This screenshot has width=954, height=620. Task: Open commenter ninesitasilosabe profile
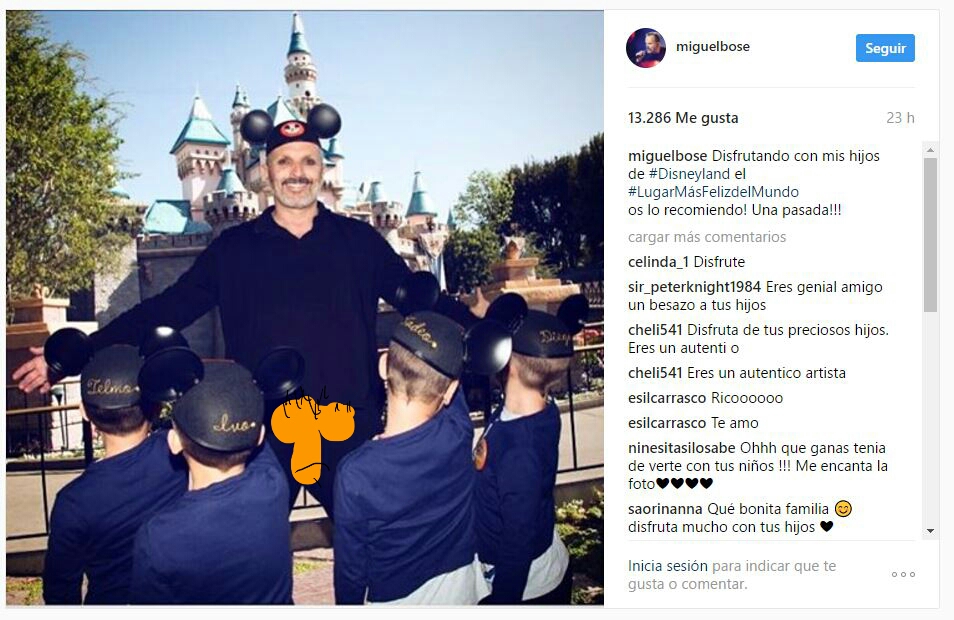click(x=681, y=448)
